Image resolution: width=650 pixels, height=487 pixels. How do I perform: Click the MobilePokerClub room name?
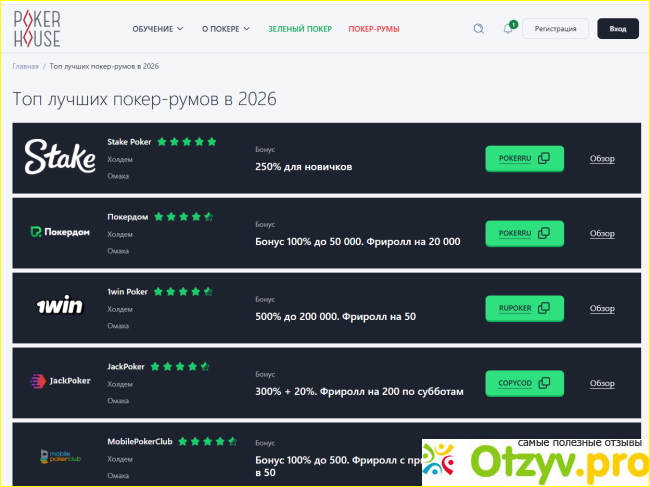[x=140, y=442]
